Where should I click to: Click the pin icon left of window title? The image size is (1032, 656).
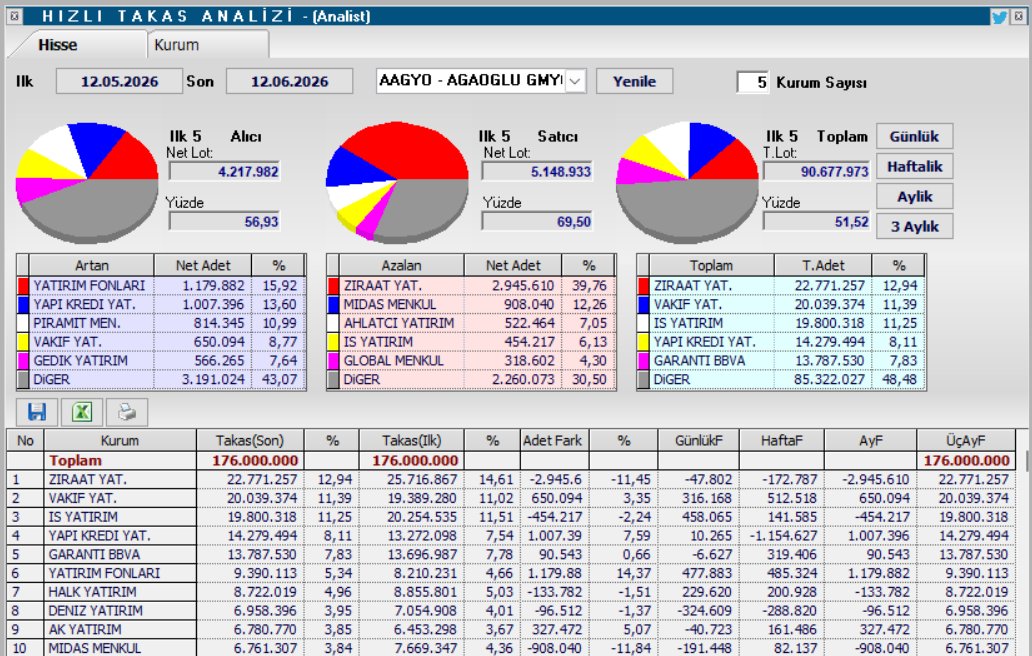(14, 16)
